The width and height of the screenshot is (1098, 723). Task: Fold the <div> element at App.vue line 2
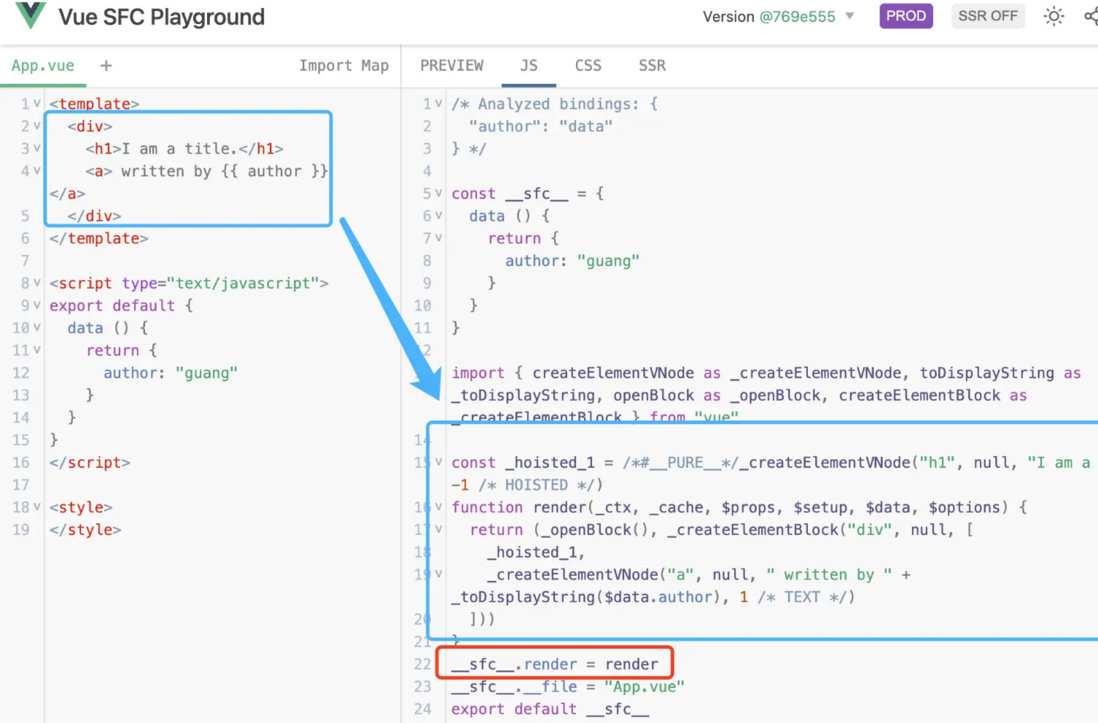pyautogui.click(x=36, y=126)
